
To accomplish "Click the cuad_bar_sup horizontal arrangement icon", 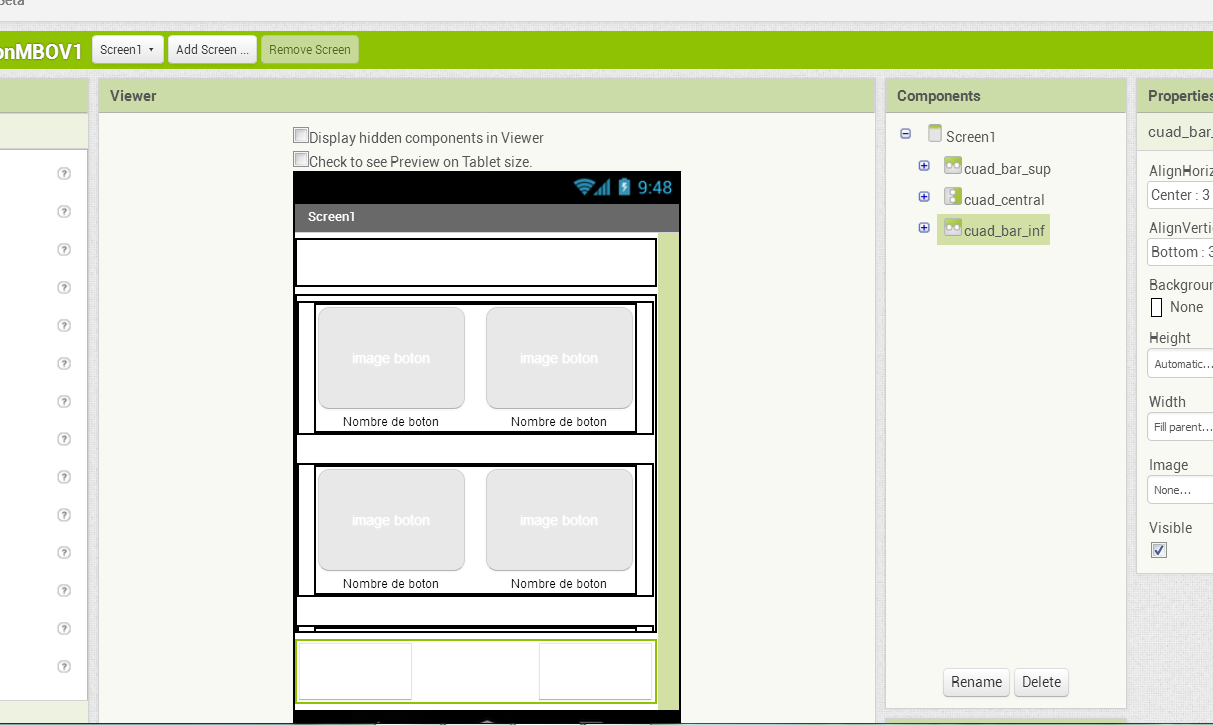I will pyautogui.click(x=953, y=166).
